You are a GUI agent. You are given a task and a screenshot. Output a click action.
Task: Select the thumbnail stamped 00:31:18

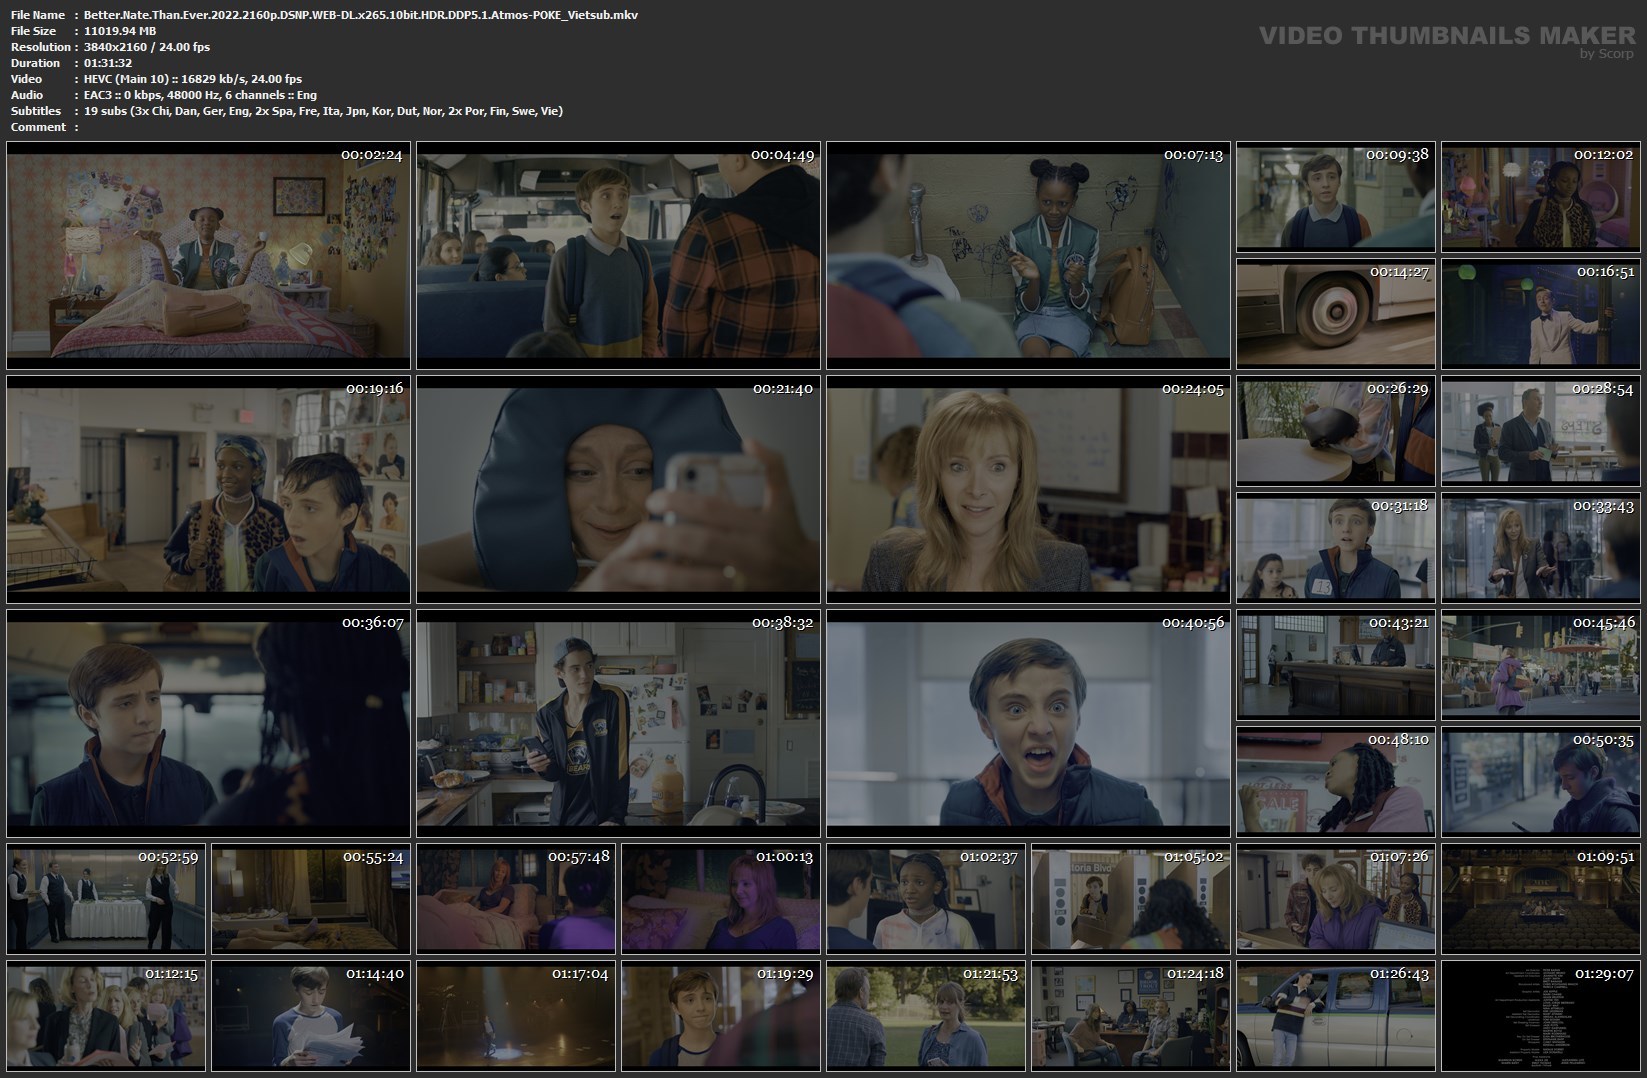1336,548
